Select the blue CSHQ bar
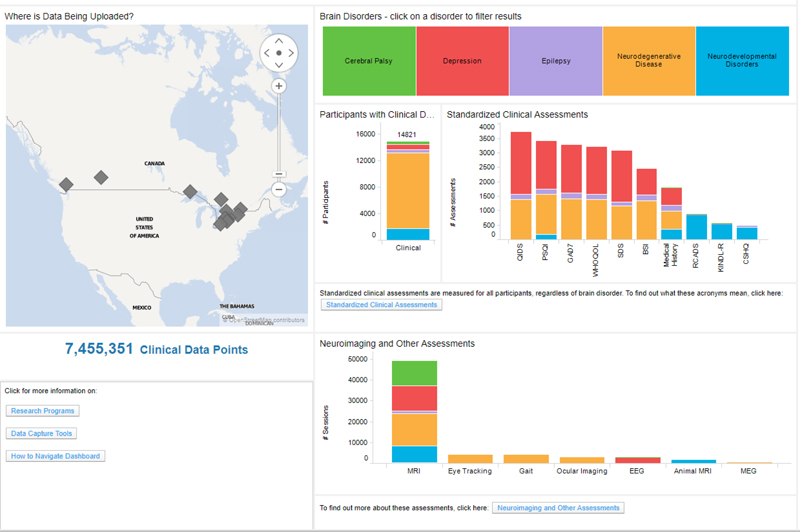 [x=747, y=234]
